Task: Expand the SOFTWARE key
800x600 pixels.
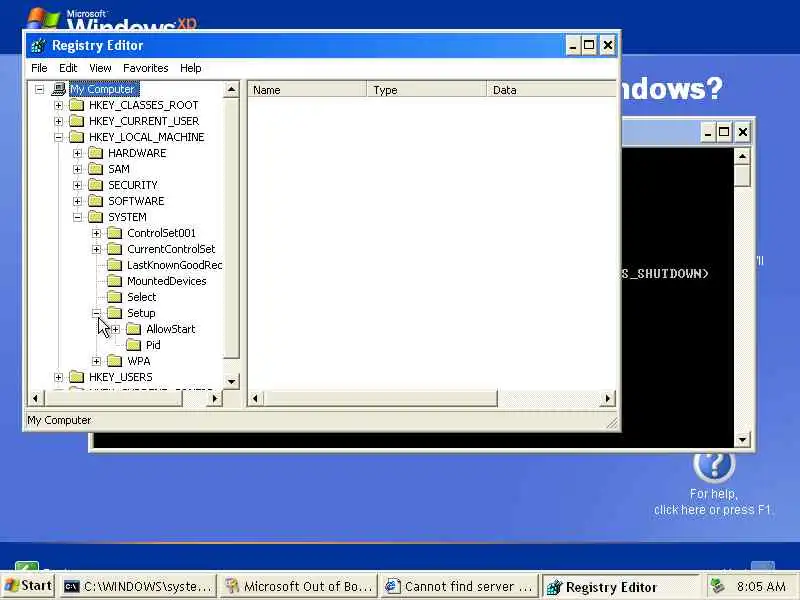Action: (77, 201)
